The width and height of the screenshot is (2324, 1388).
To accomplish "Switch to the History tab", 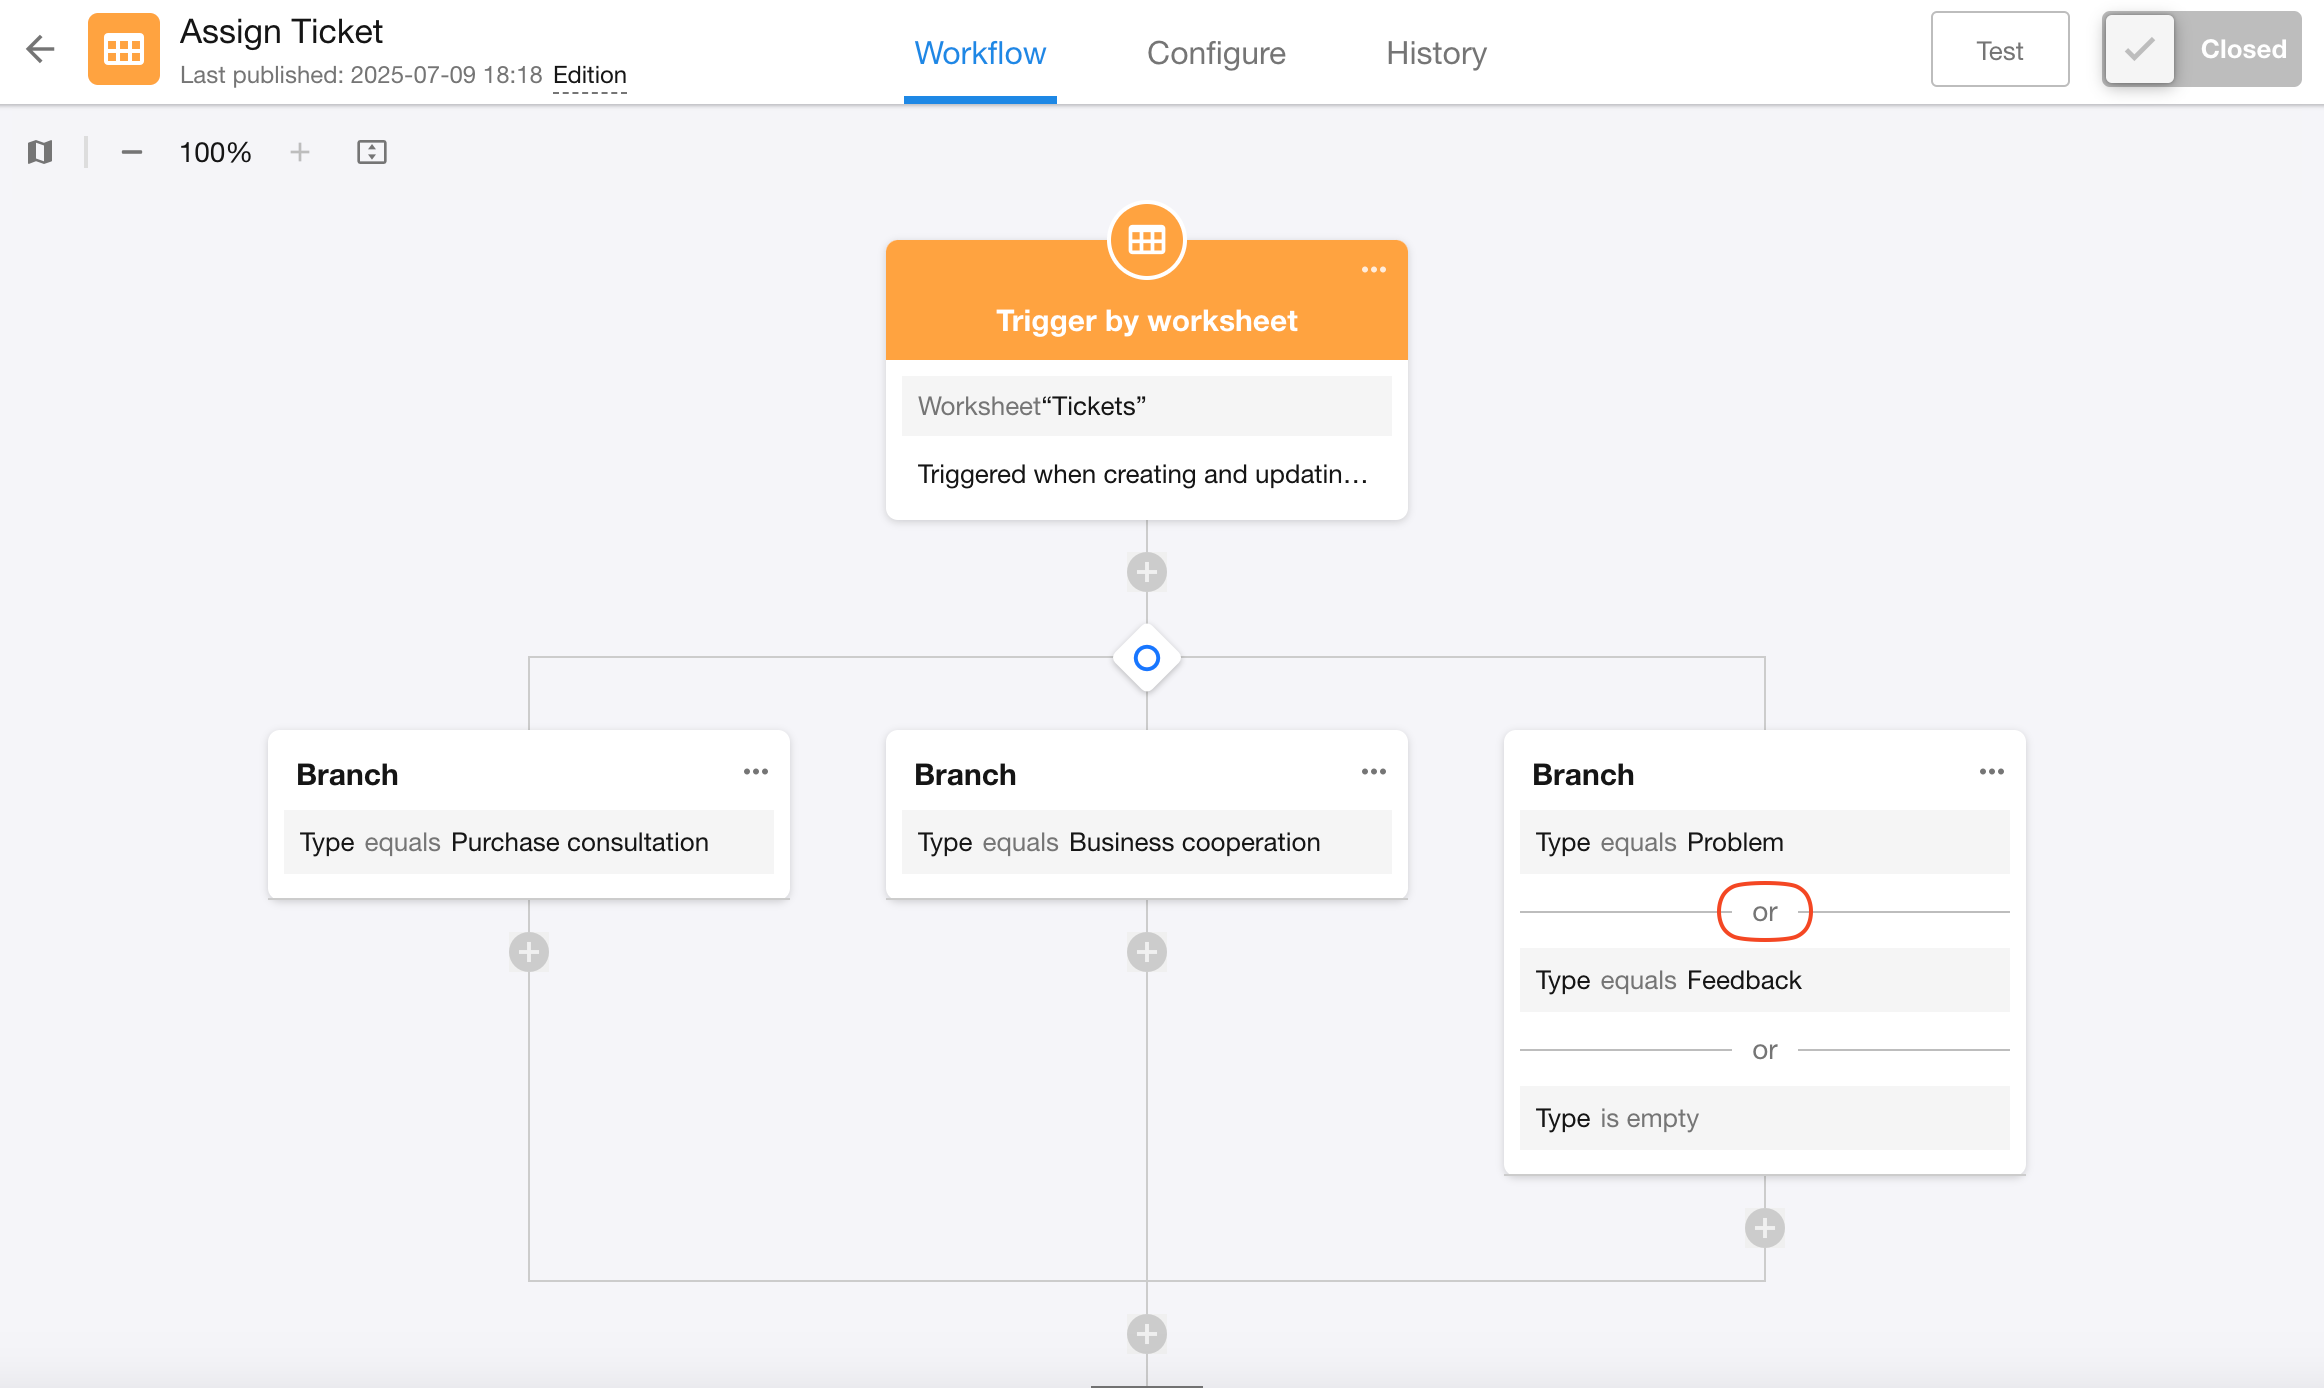I will coord(1436,53).
